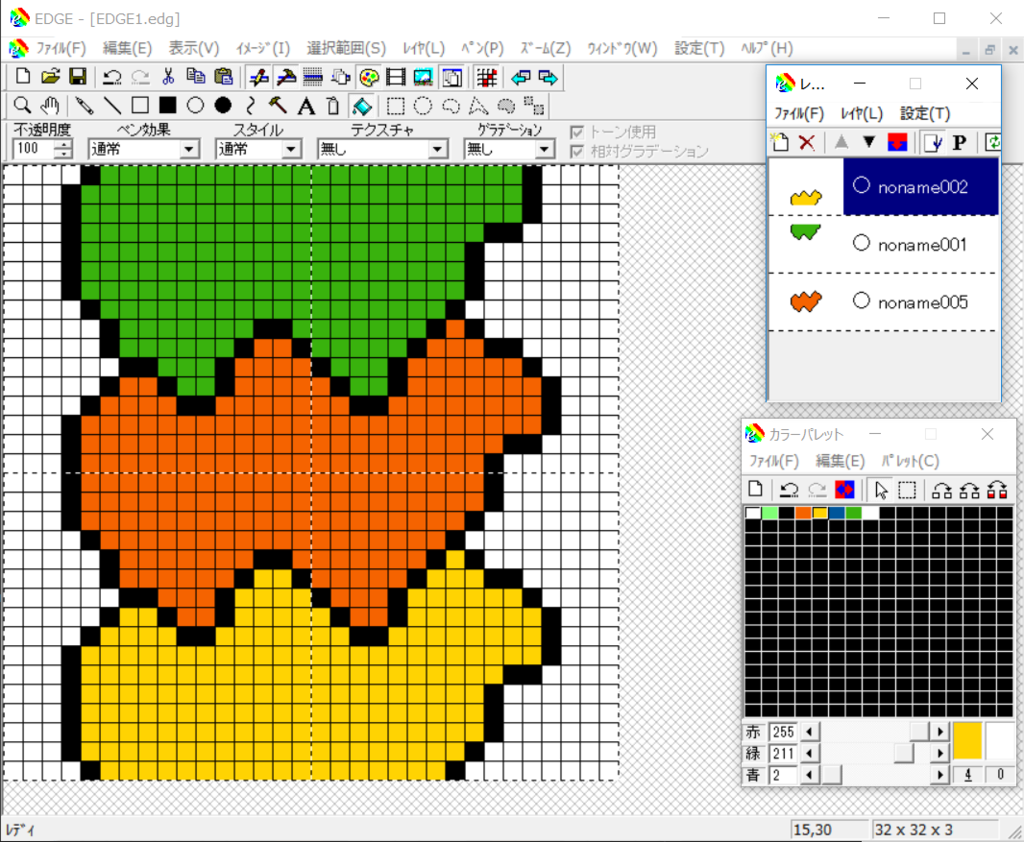Choose arrow pointer in color palette toolbar

(880, 489)
